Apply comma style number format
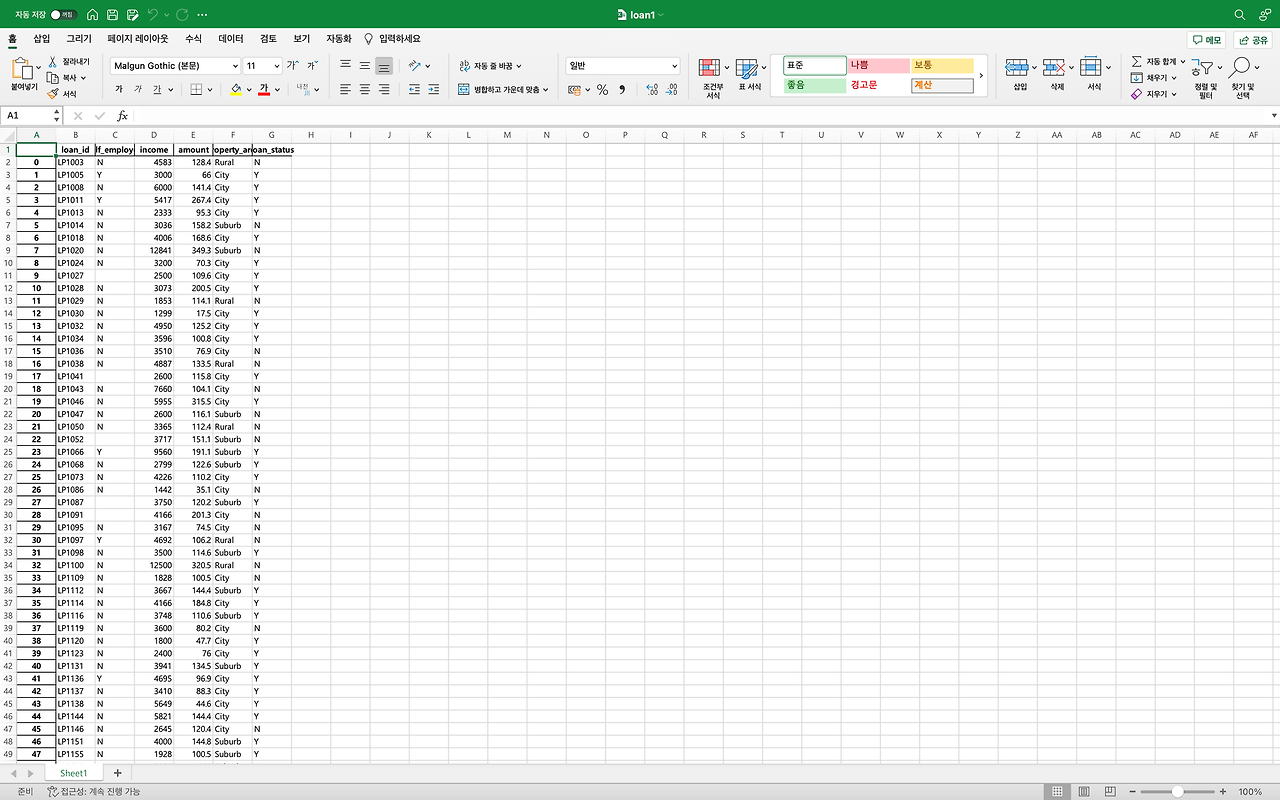 [x=622, y=89]
